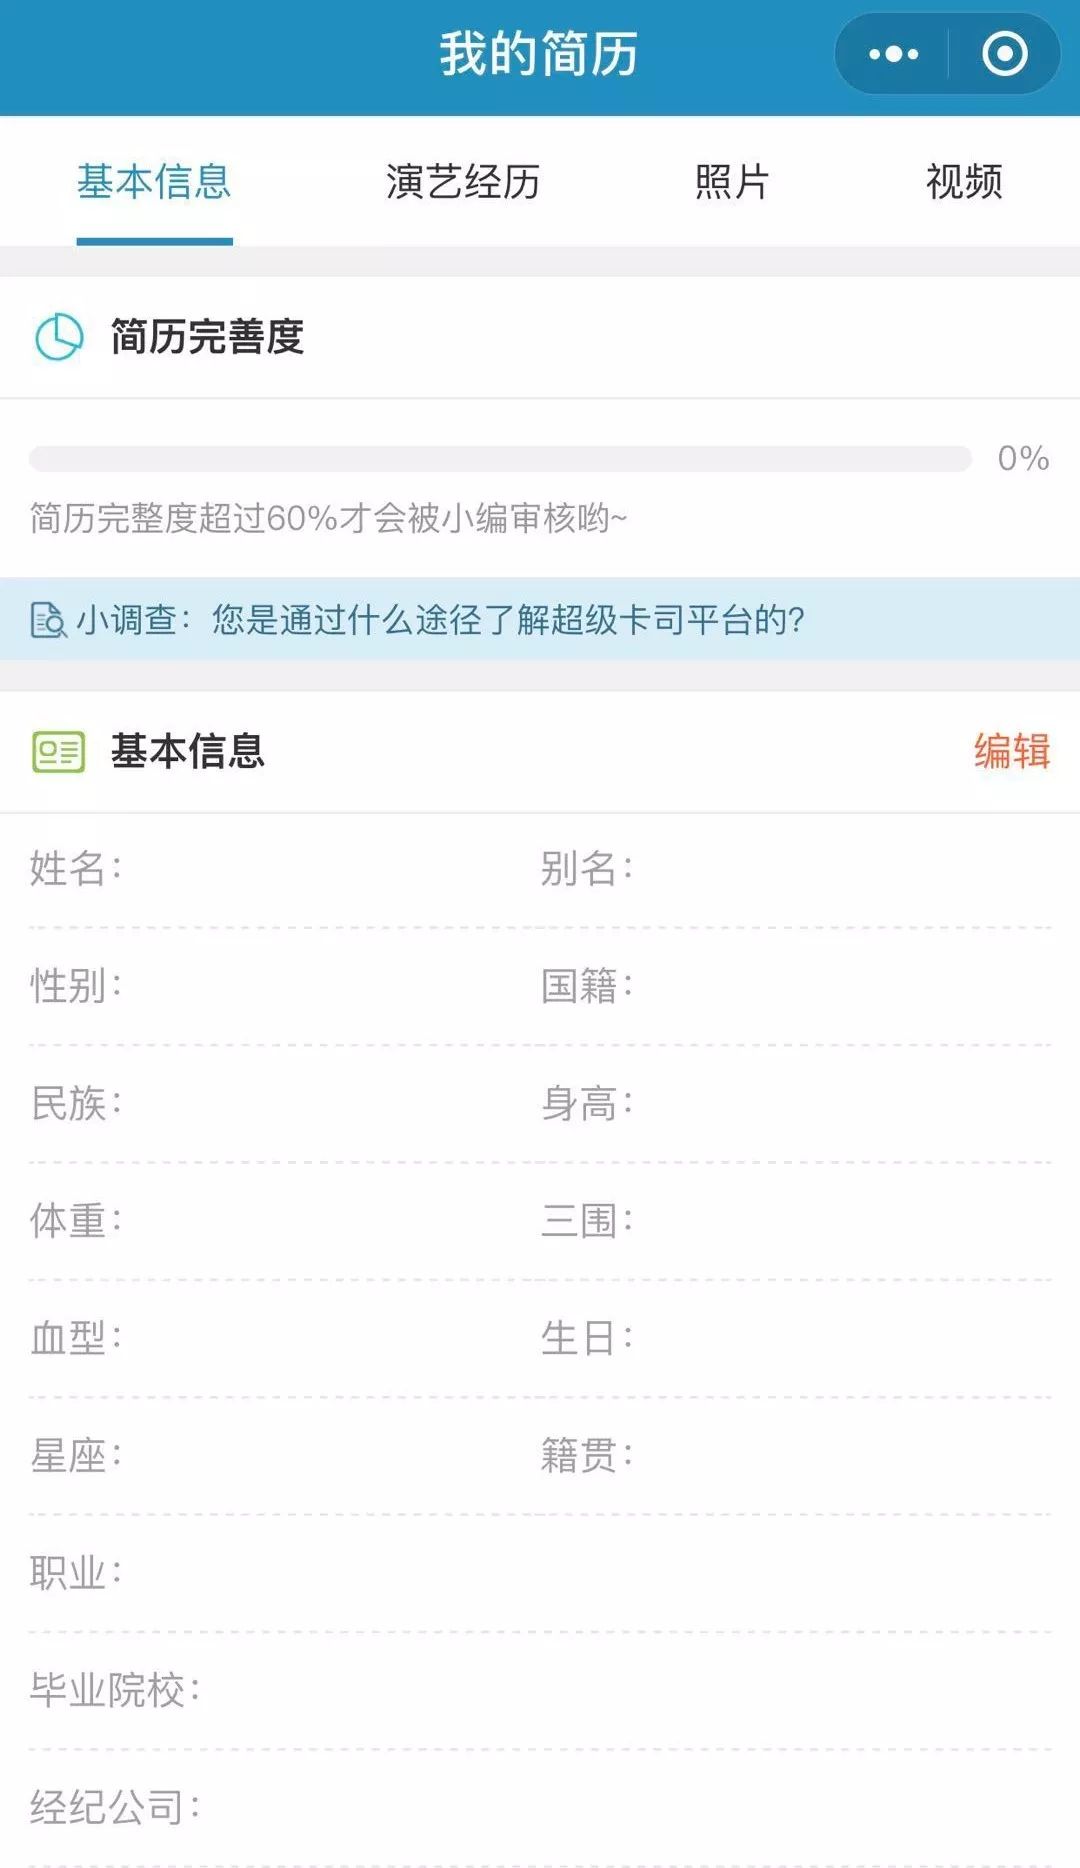Tap the mini program close circle icon

[1004, 54]
